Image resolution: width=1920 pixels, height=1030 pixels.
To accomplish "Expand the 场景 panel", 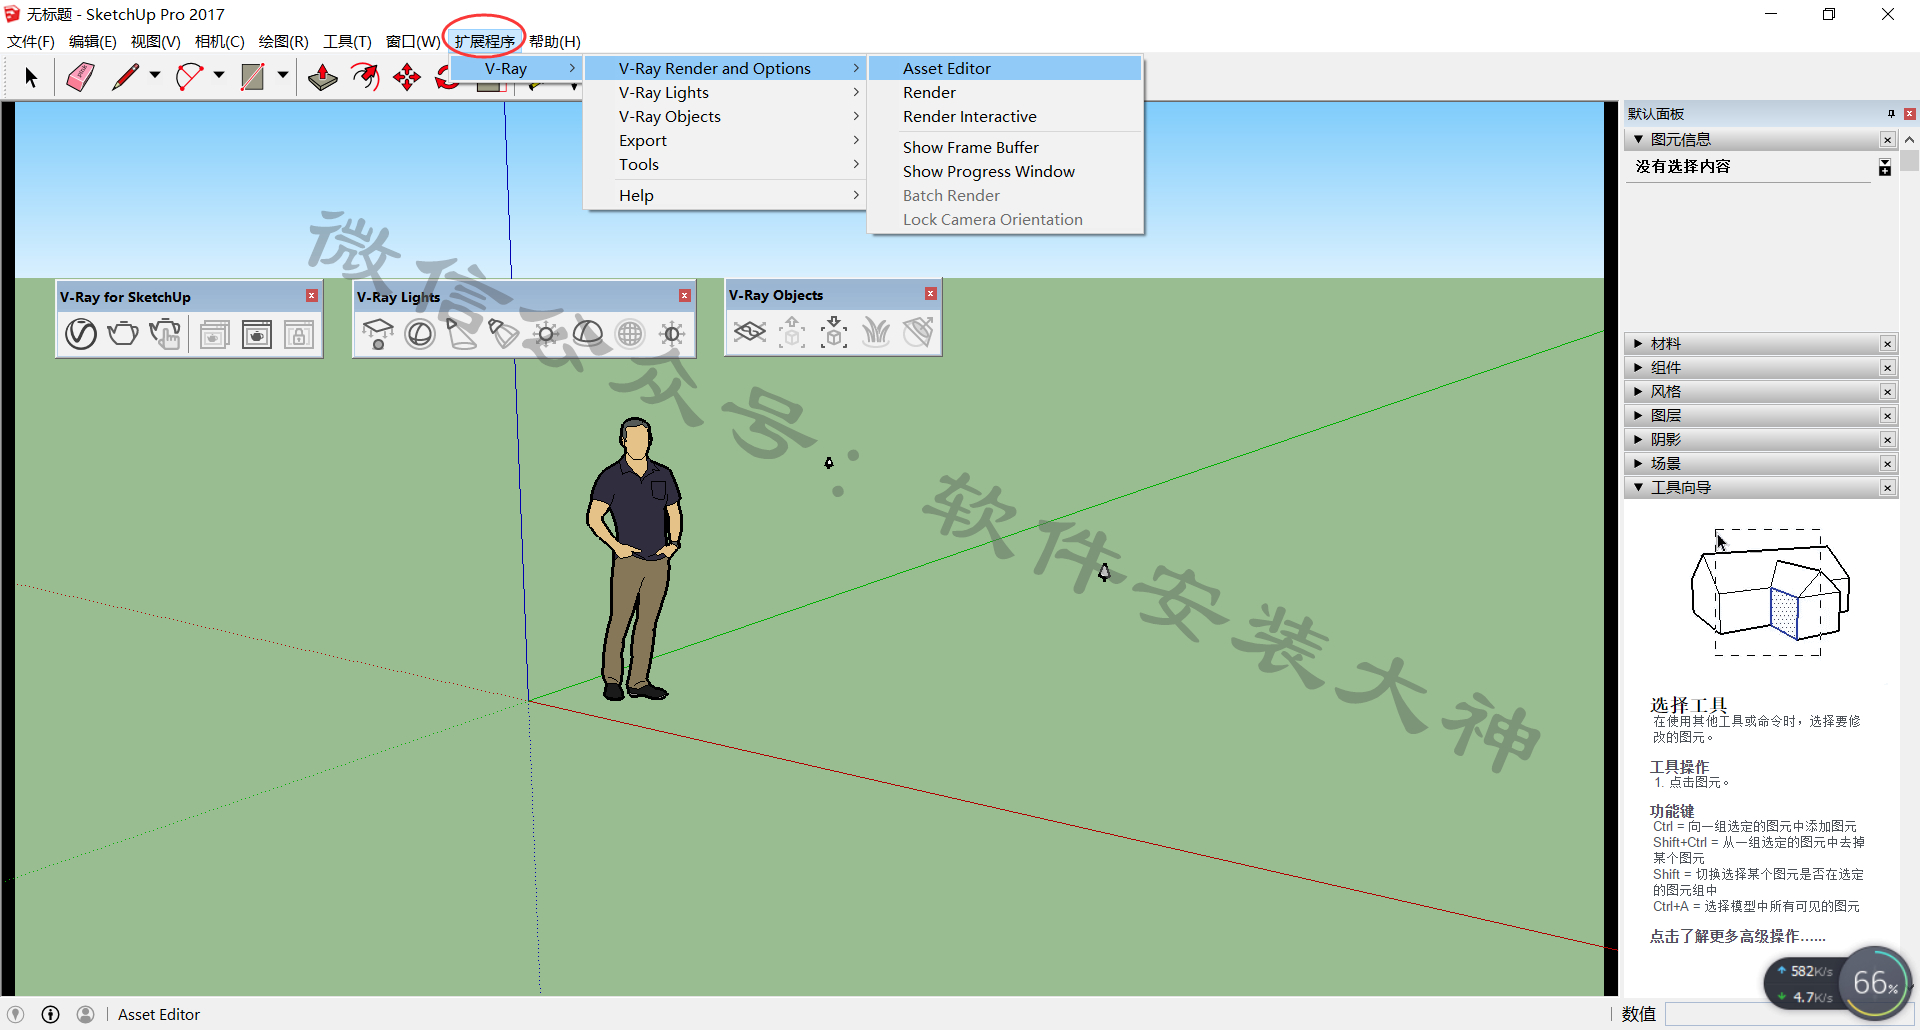I will pos(1638,464).
